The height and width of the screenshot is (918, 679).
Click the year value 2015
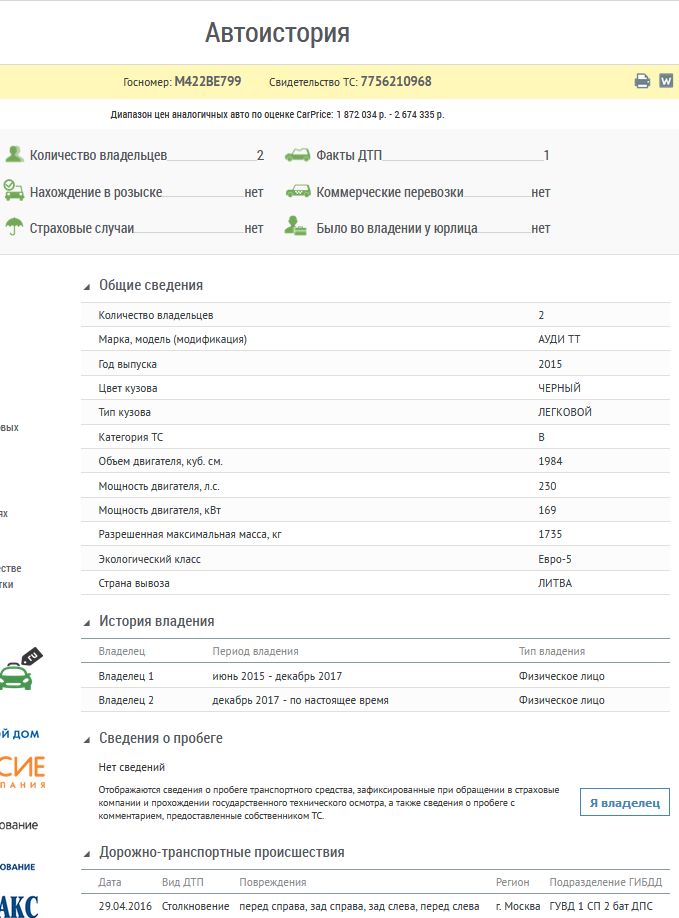[x=550, y=364]
